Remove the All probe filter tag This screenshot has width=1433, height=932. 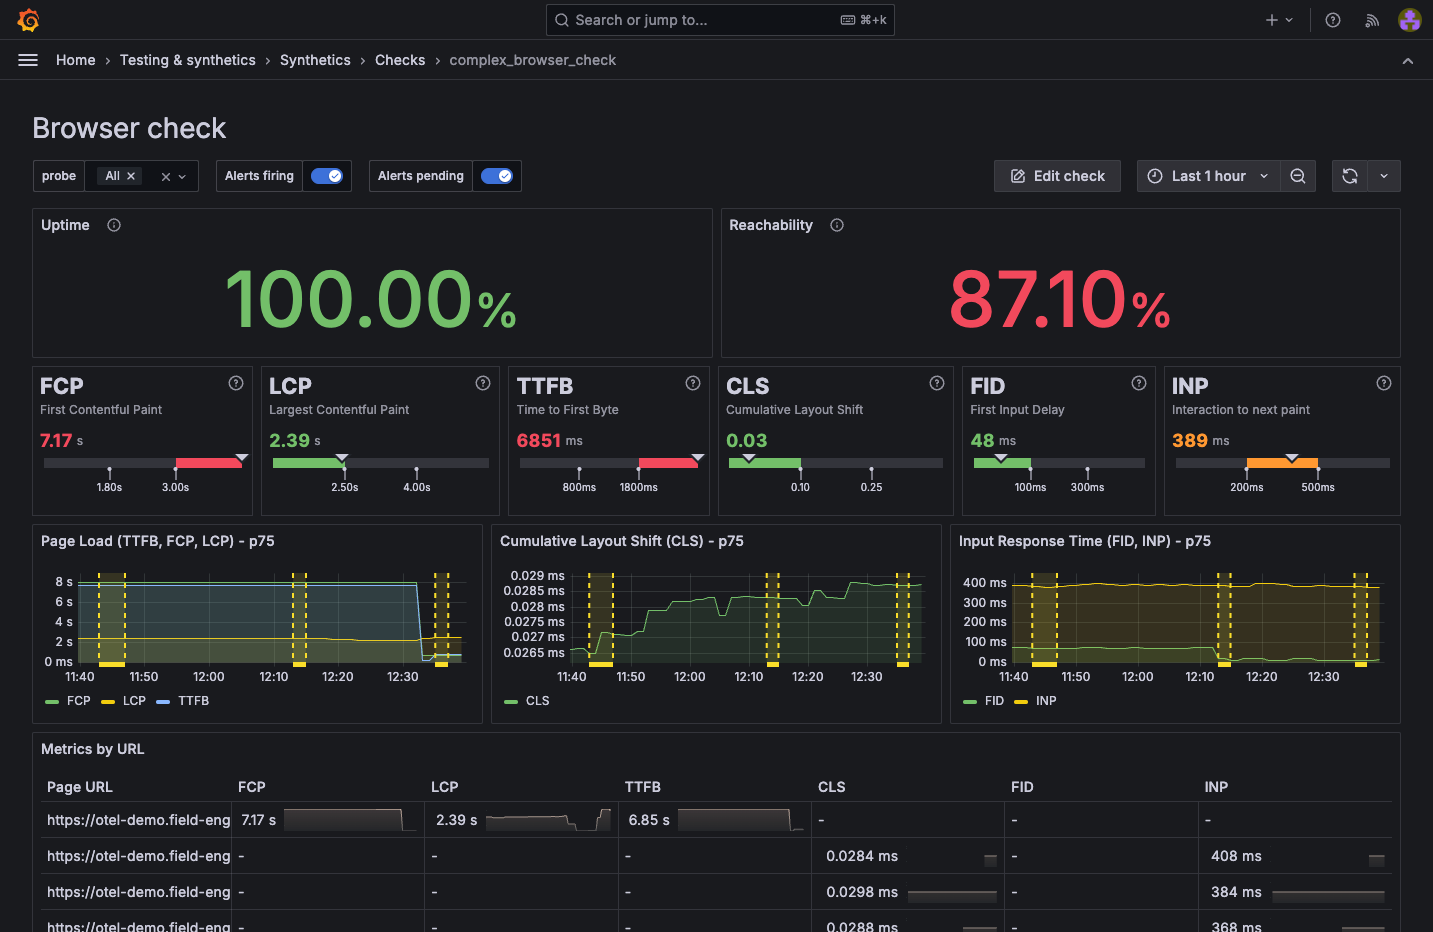[x=131, y=175]
